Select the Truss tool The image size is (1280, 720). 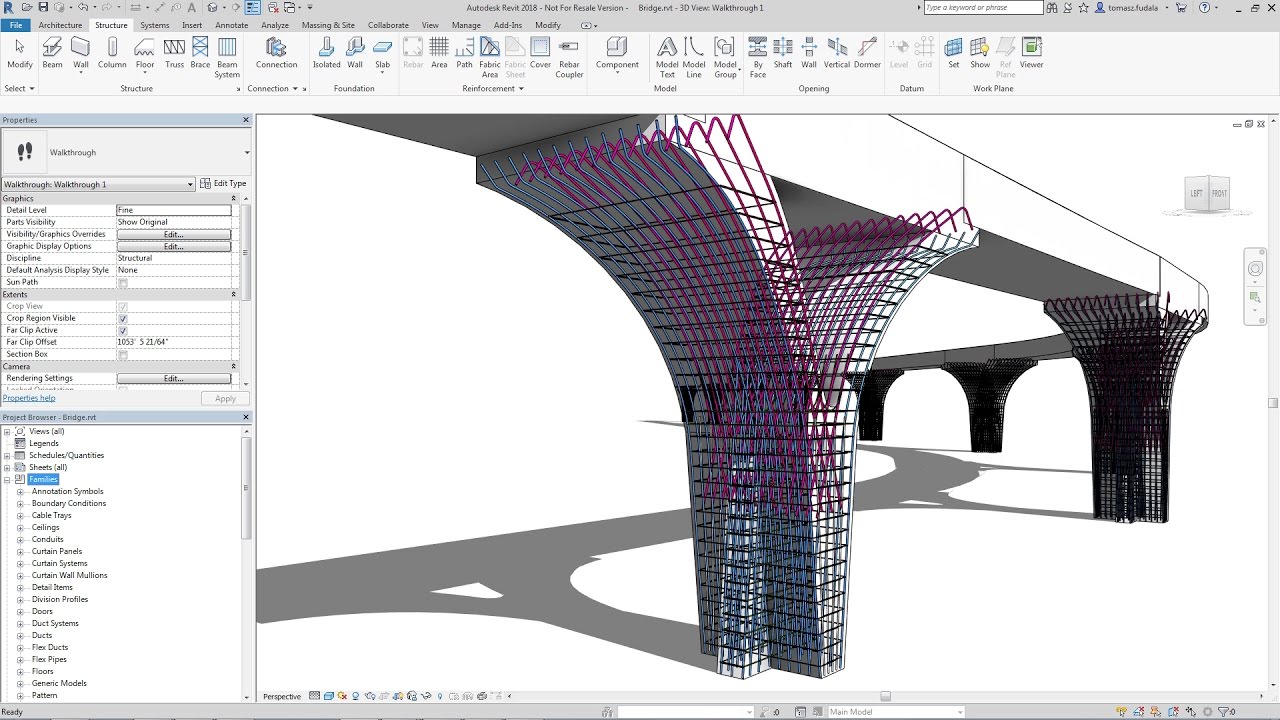point(174,54)
